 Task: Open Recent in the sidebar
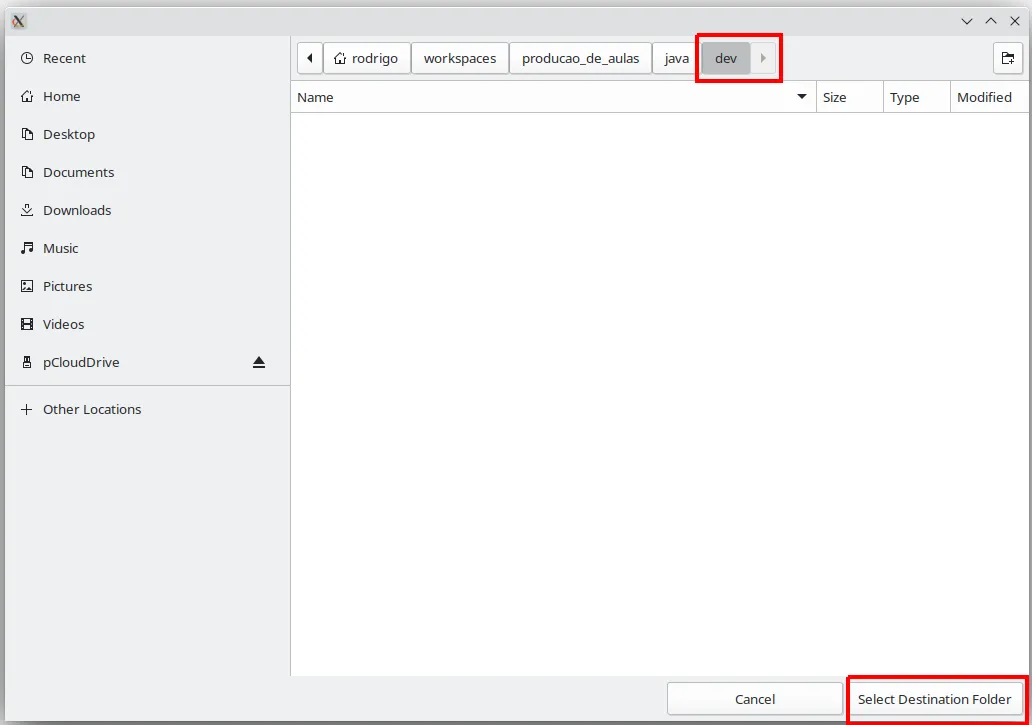click(147, 58)
